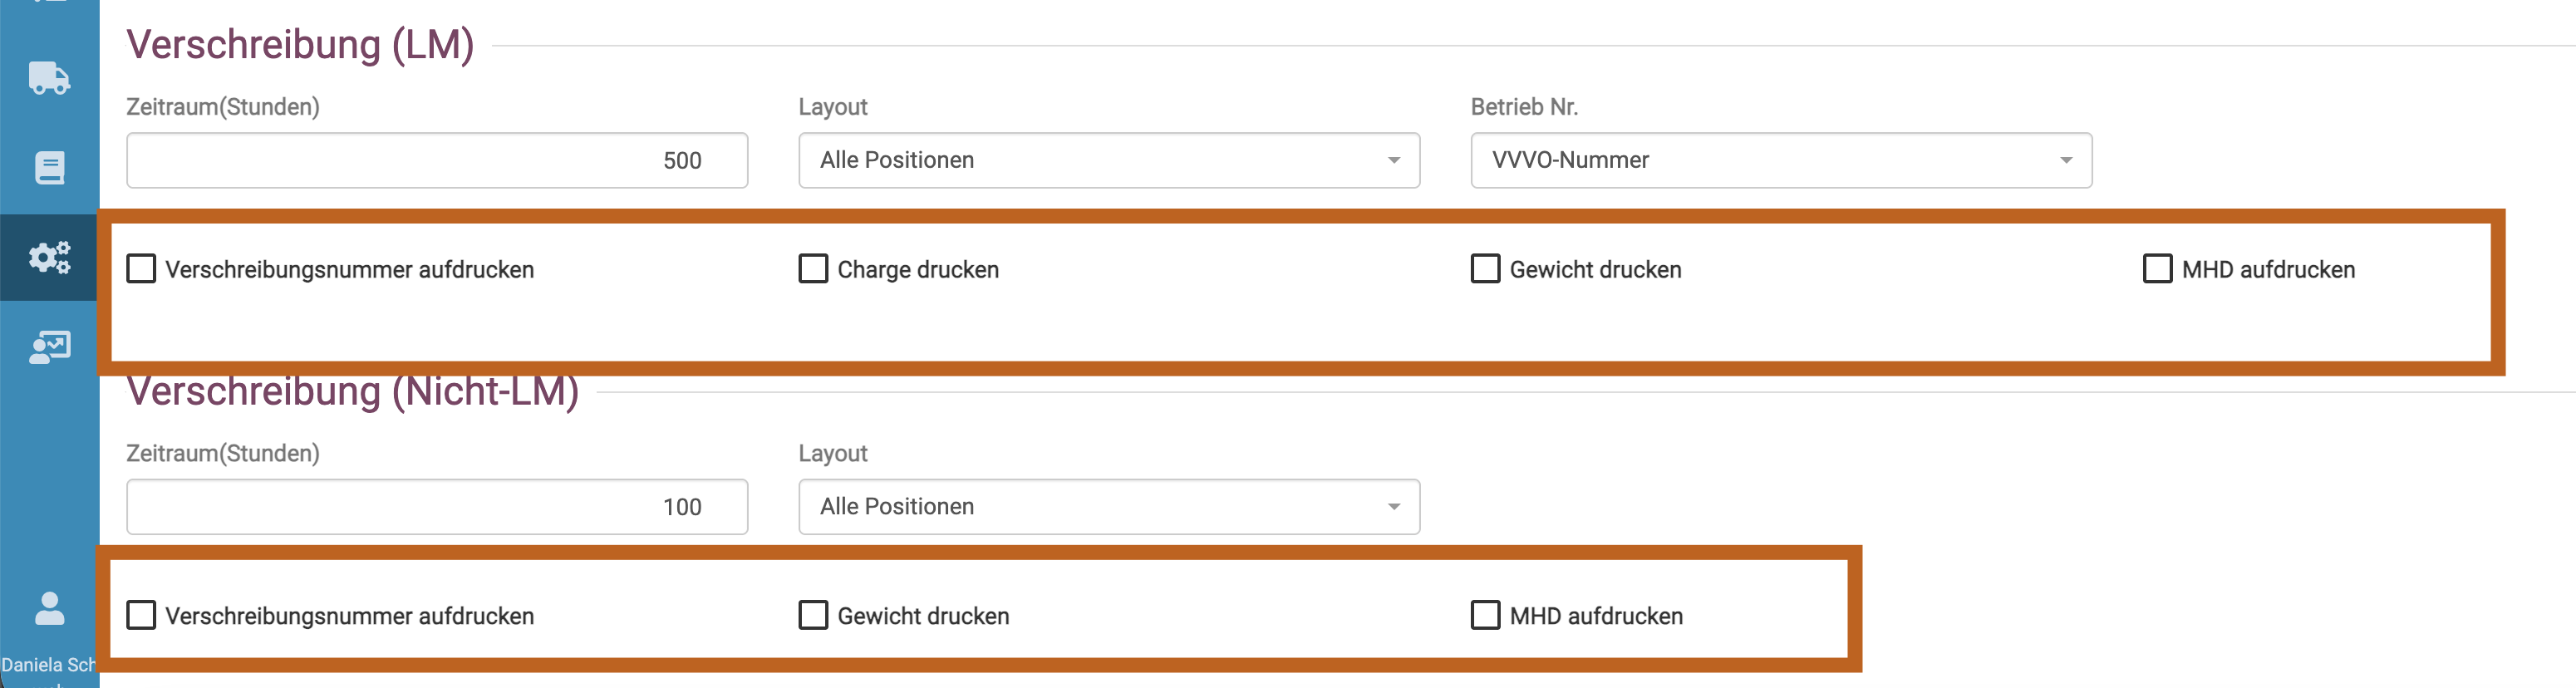The height and width of the screenshot is (688, 2576).
Task: Check the Charge drucken checkbox
Action: (813, 269)
